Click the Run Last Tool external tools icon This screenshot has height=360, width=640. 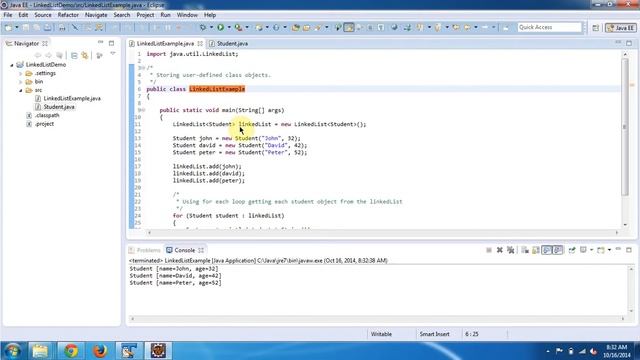(x=238, y=27)
